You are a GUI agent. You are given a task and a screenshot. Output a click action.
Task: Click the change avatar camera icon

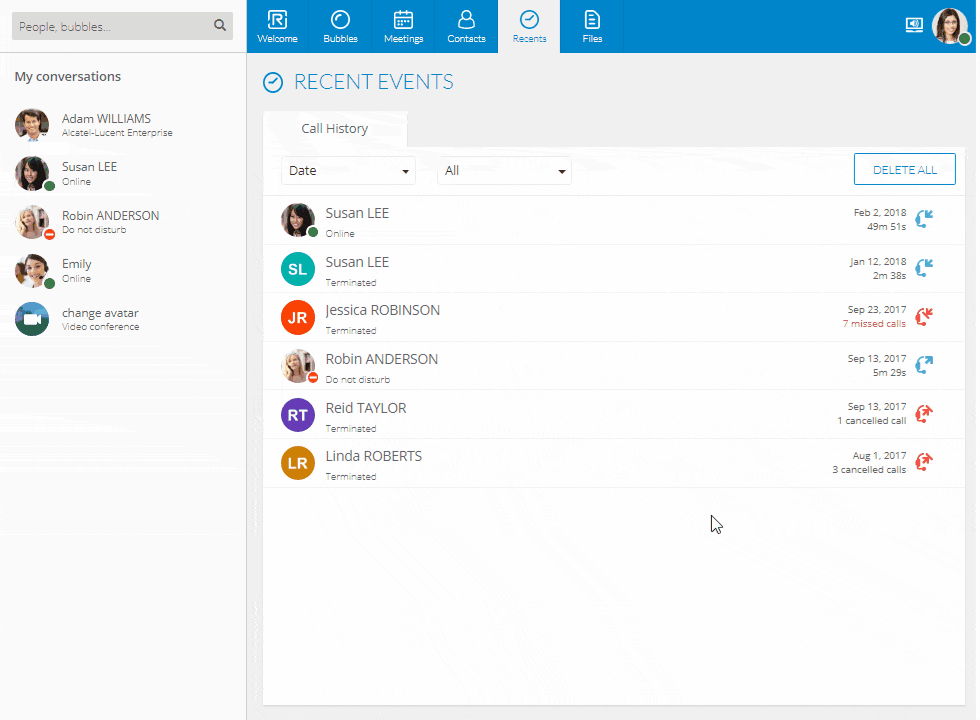(x=32, y=319)
